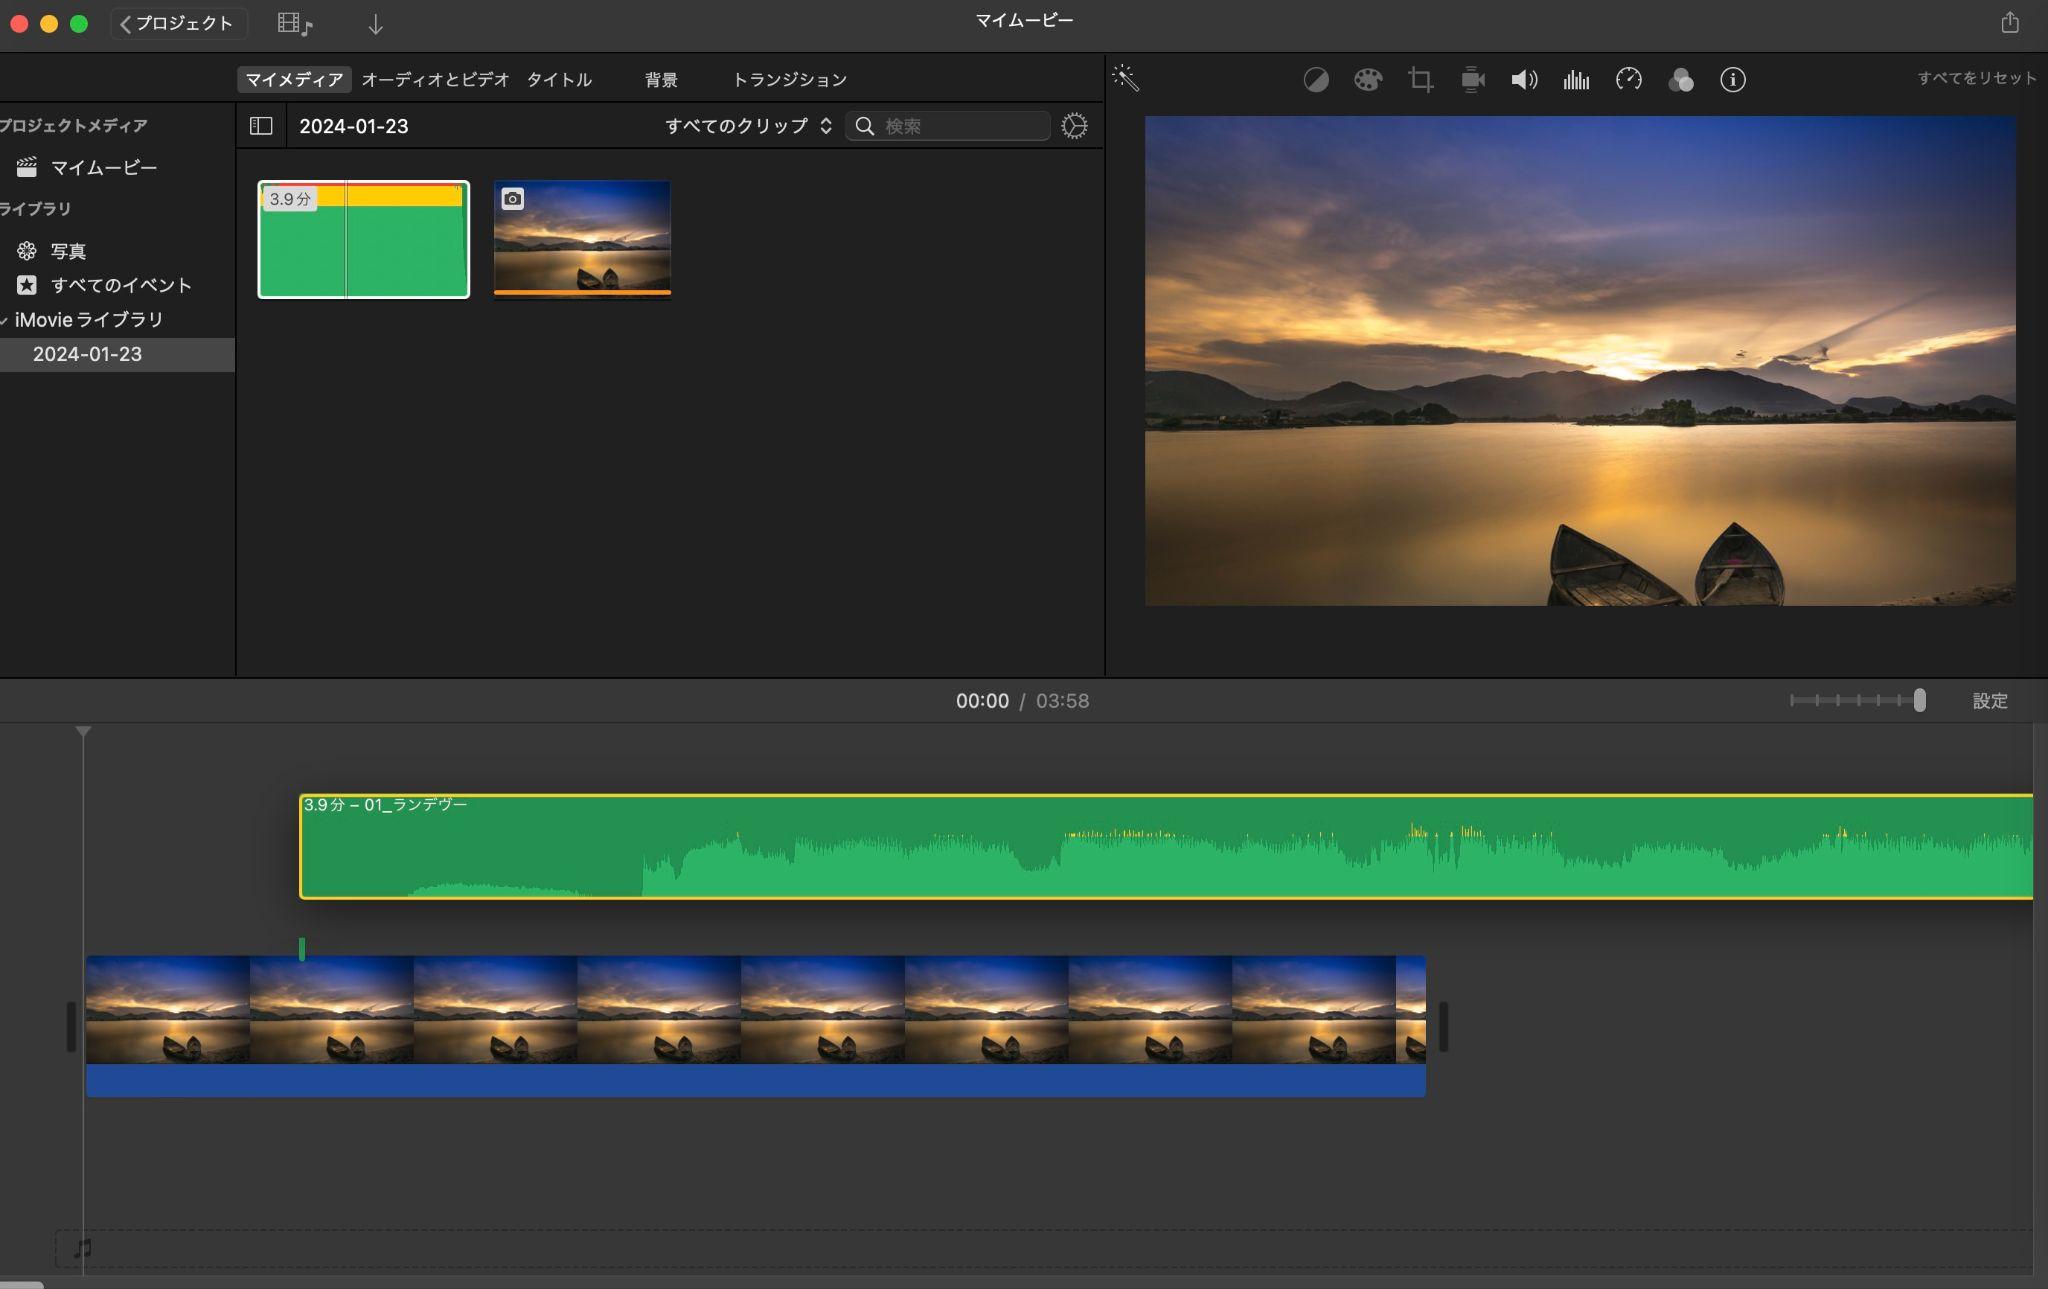Viewport: 2048px width, 1289px height.
Task: Select すべてのイベント in the library list
Action: pos(121,285)
